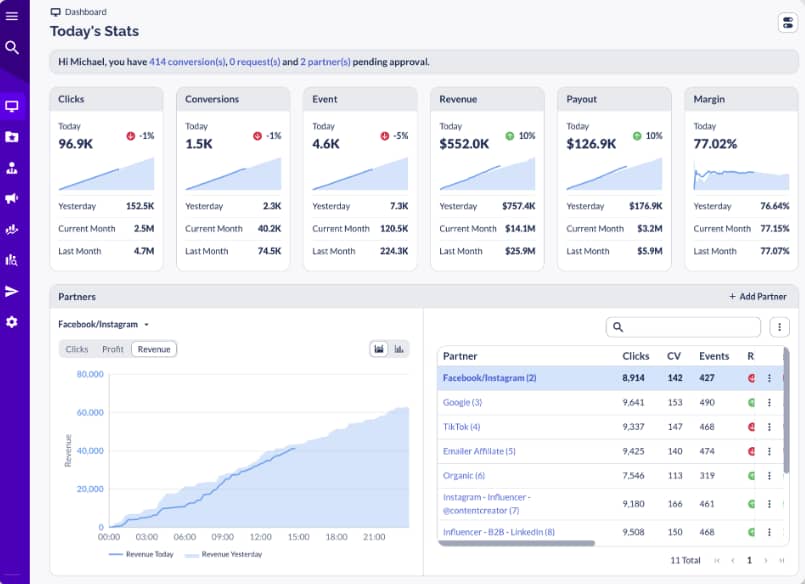This screenshot has height=584, width=805.
Task: Toggle the area chart display mode
Action: tap(378, 349)
